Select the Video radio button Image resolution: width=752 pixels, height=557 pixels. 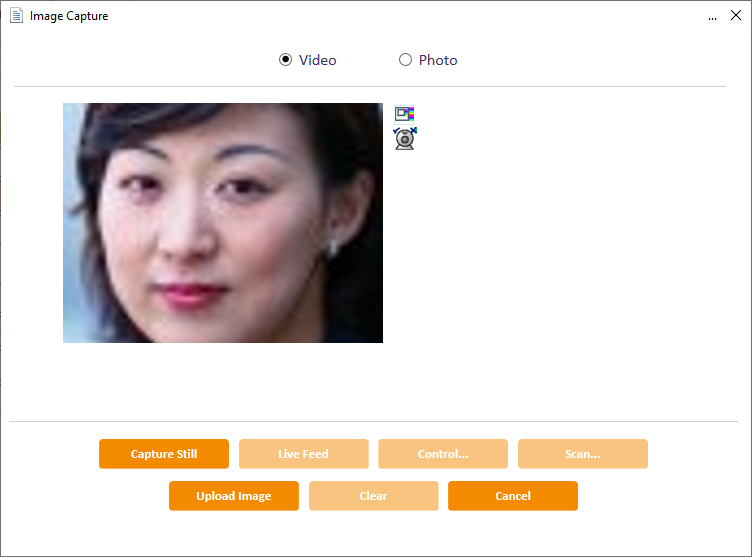tap(285, 60)
